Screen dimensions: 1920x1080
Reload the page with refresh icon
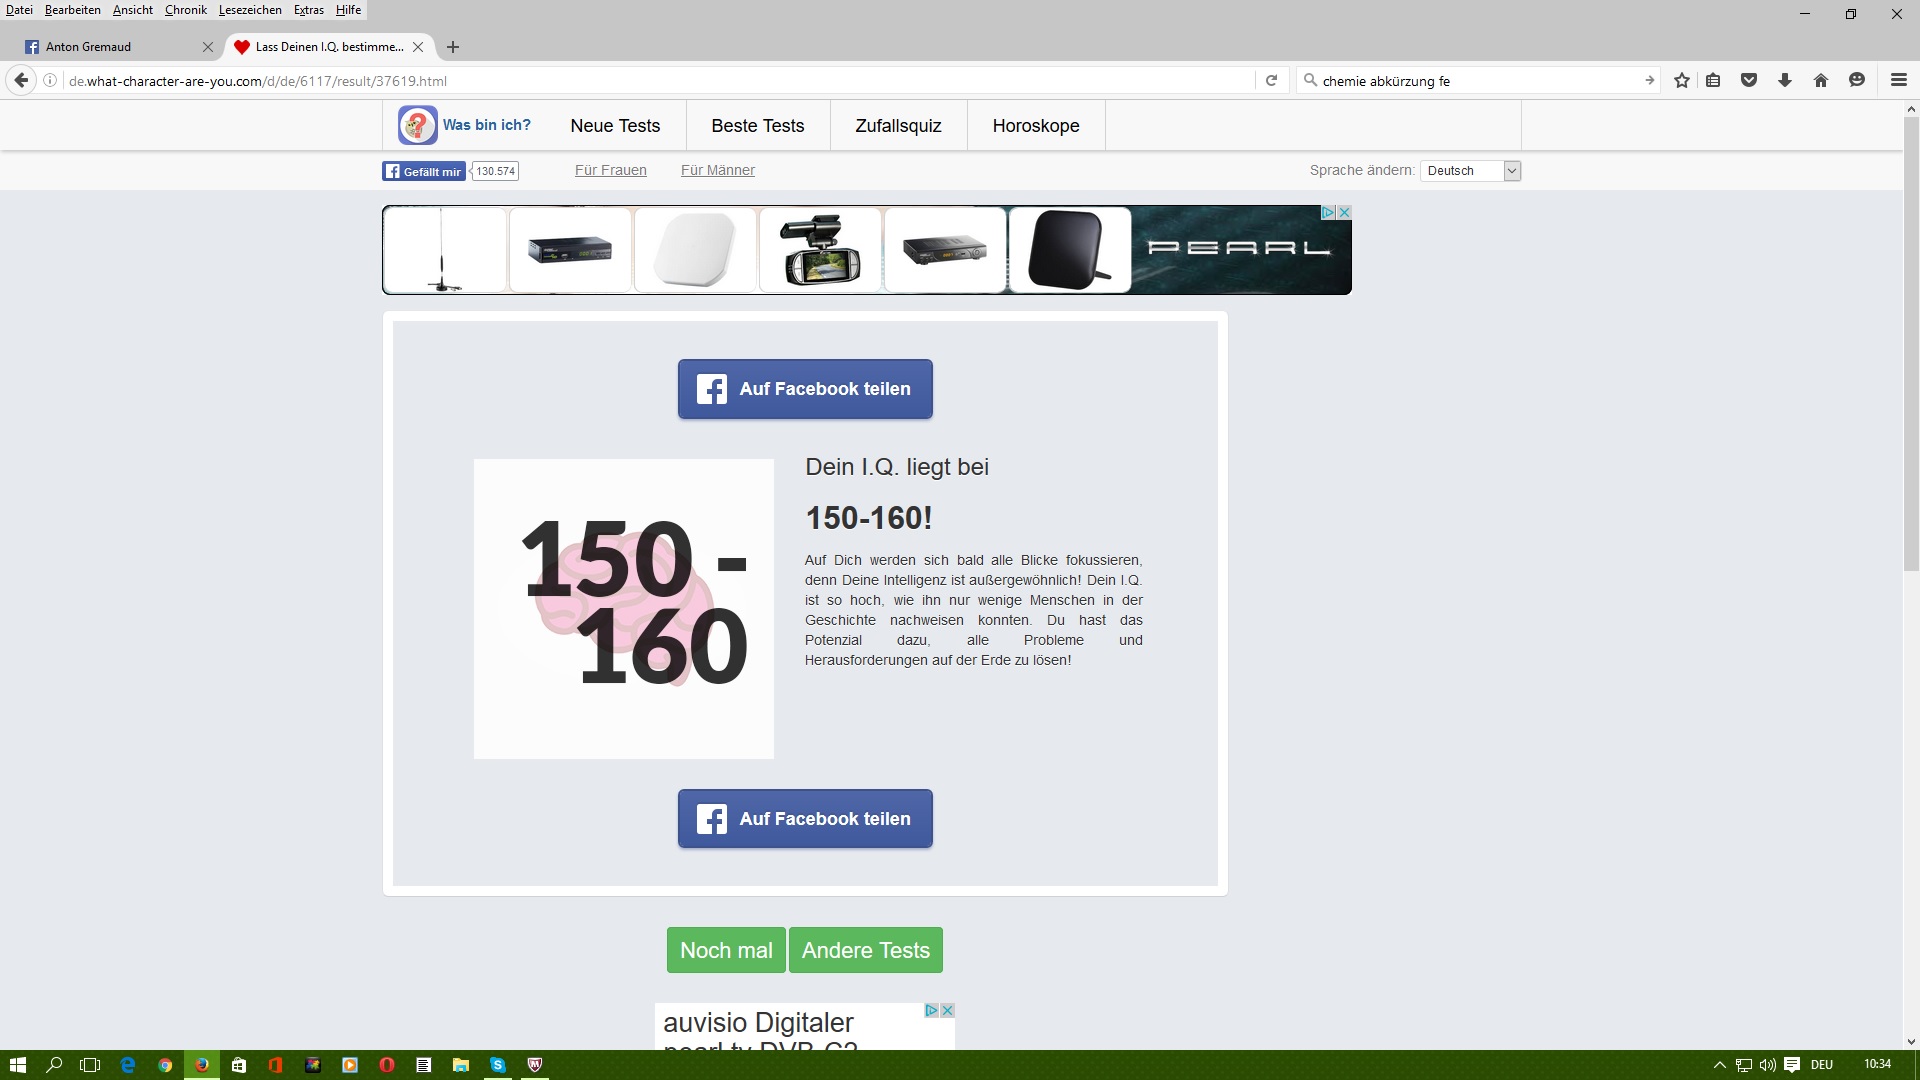pyautogui.click(x=1271, y=81)
